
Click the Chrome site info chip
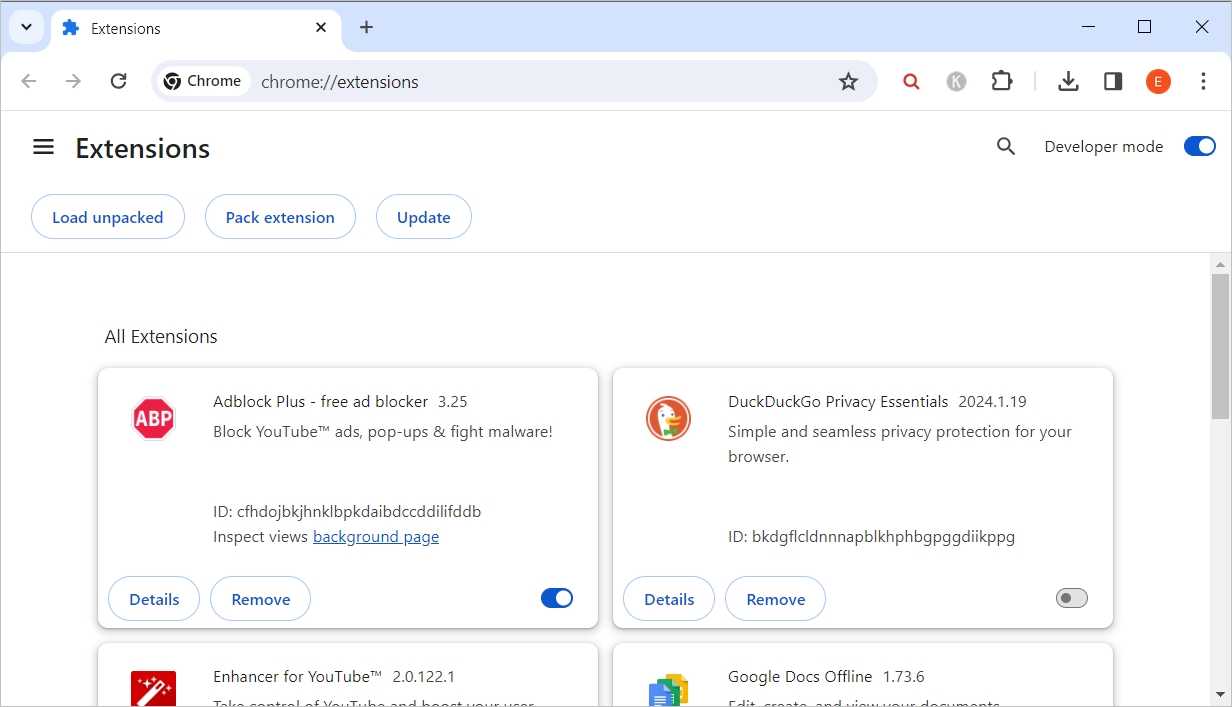pos(203,81)
